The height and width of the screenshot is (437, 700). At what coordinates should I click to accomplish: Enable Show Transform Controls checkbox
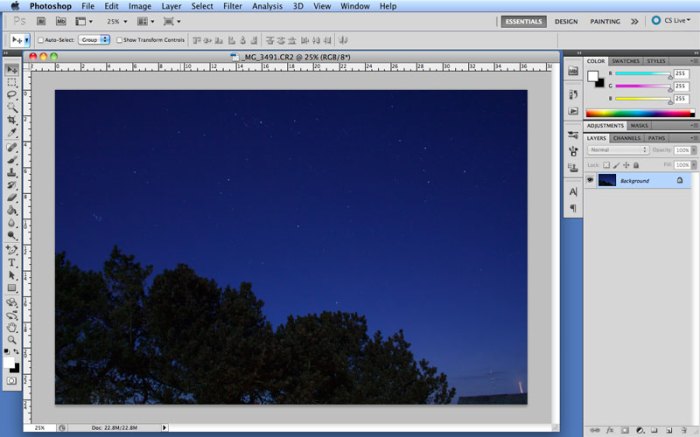(x=119, y=40)
